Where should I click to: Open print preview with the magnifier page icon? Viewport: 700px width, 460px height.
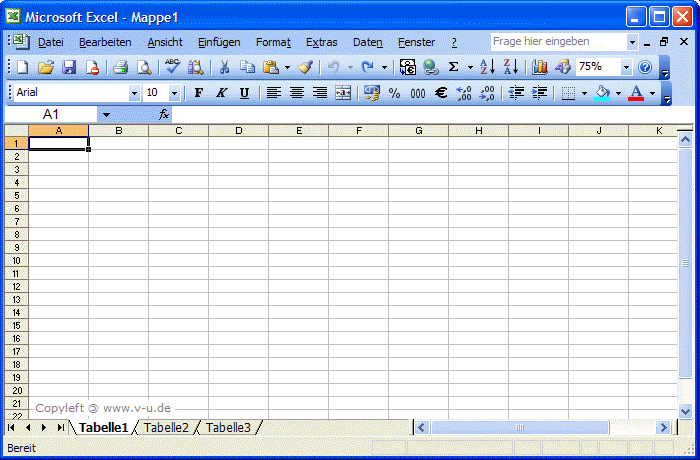tap(144, 67)
